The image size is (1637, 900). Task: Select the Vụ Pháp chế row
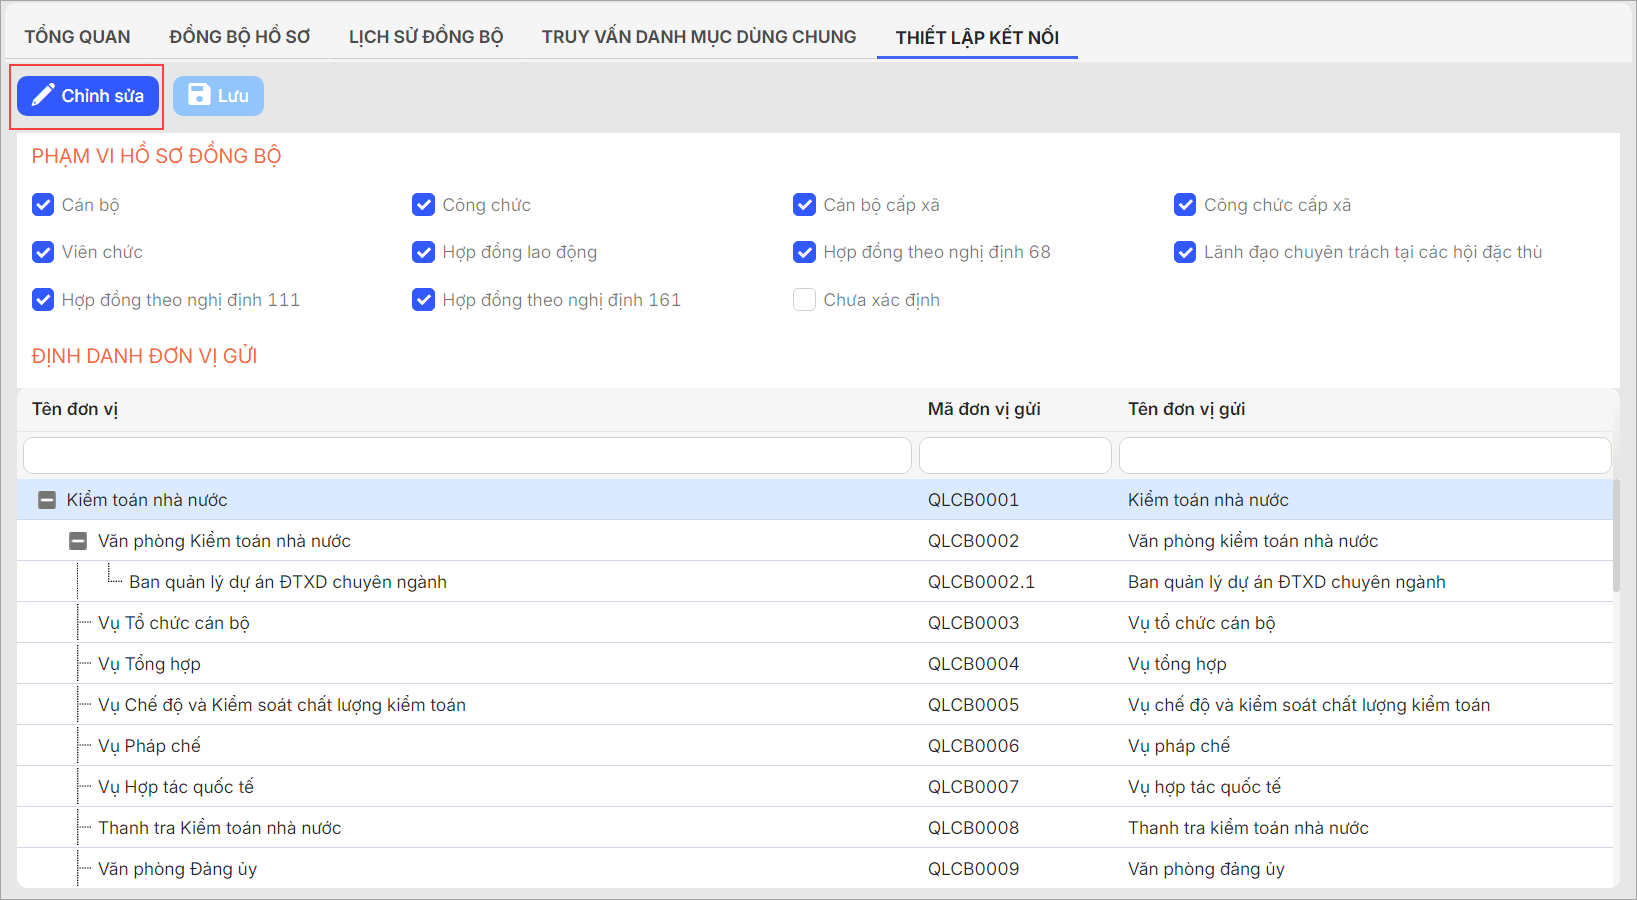(x=149, y=746)
